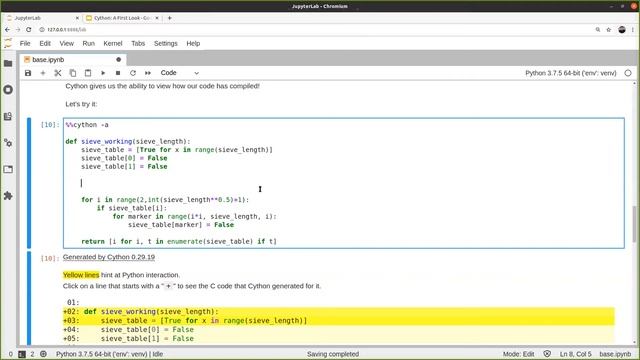
Task: Click the browser zoom magnifier icon
Action: point(598,30)
